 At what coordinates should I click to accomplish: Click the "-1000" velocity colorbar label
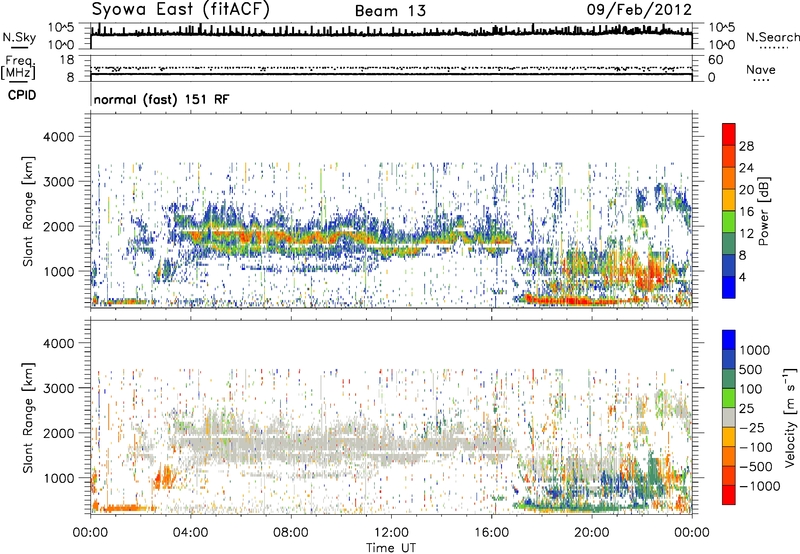point(759,486)
